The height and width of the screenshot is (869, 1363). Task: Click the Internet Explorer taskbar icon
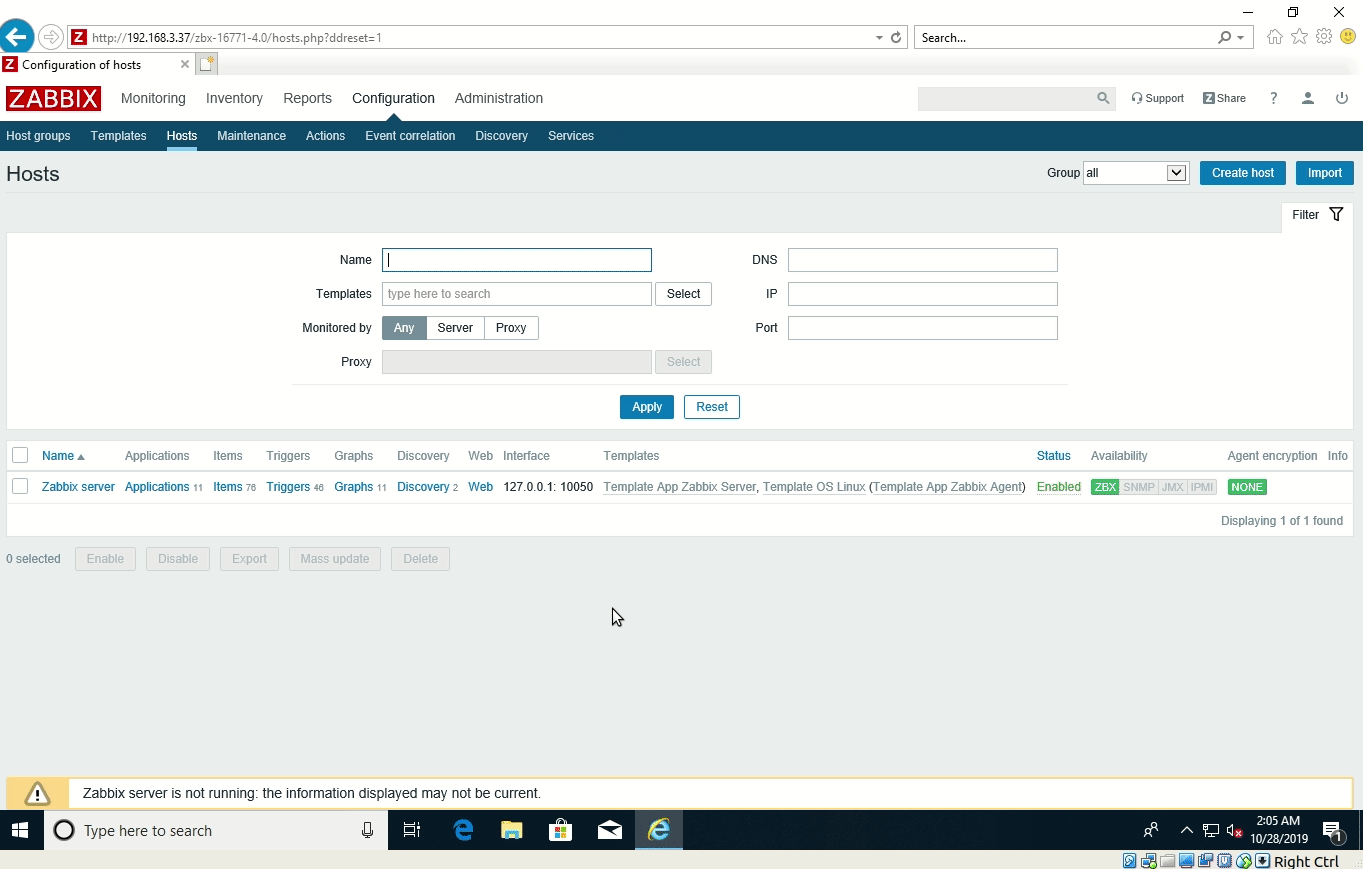(659, 830)
